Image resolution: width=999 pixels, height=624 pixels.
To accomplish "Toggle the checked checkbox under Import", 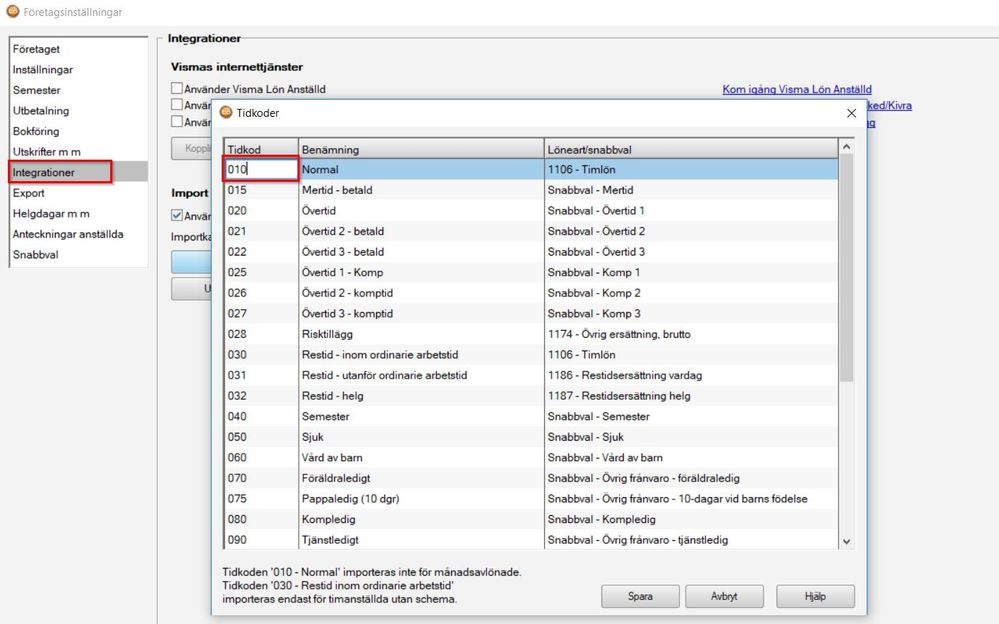I will [x=177, y=215].
